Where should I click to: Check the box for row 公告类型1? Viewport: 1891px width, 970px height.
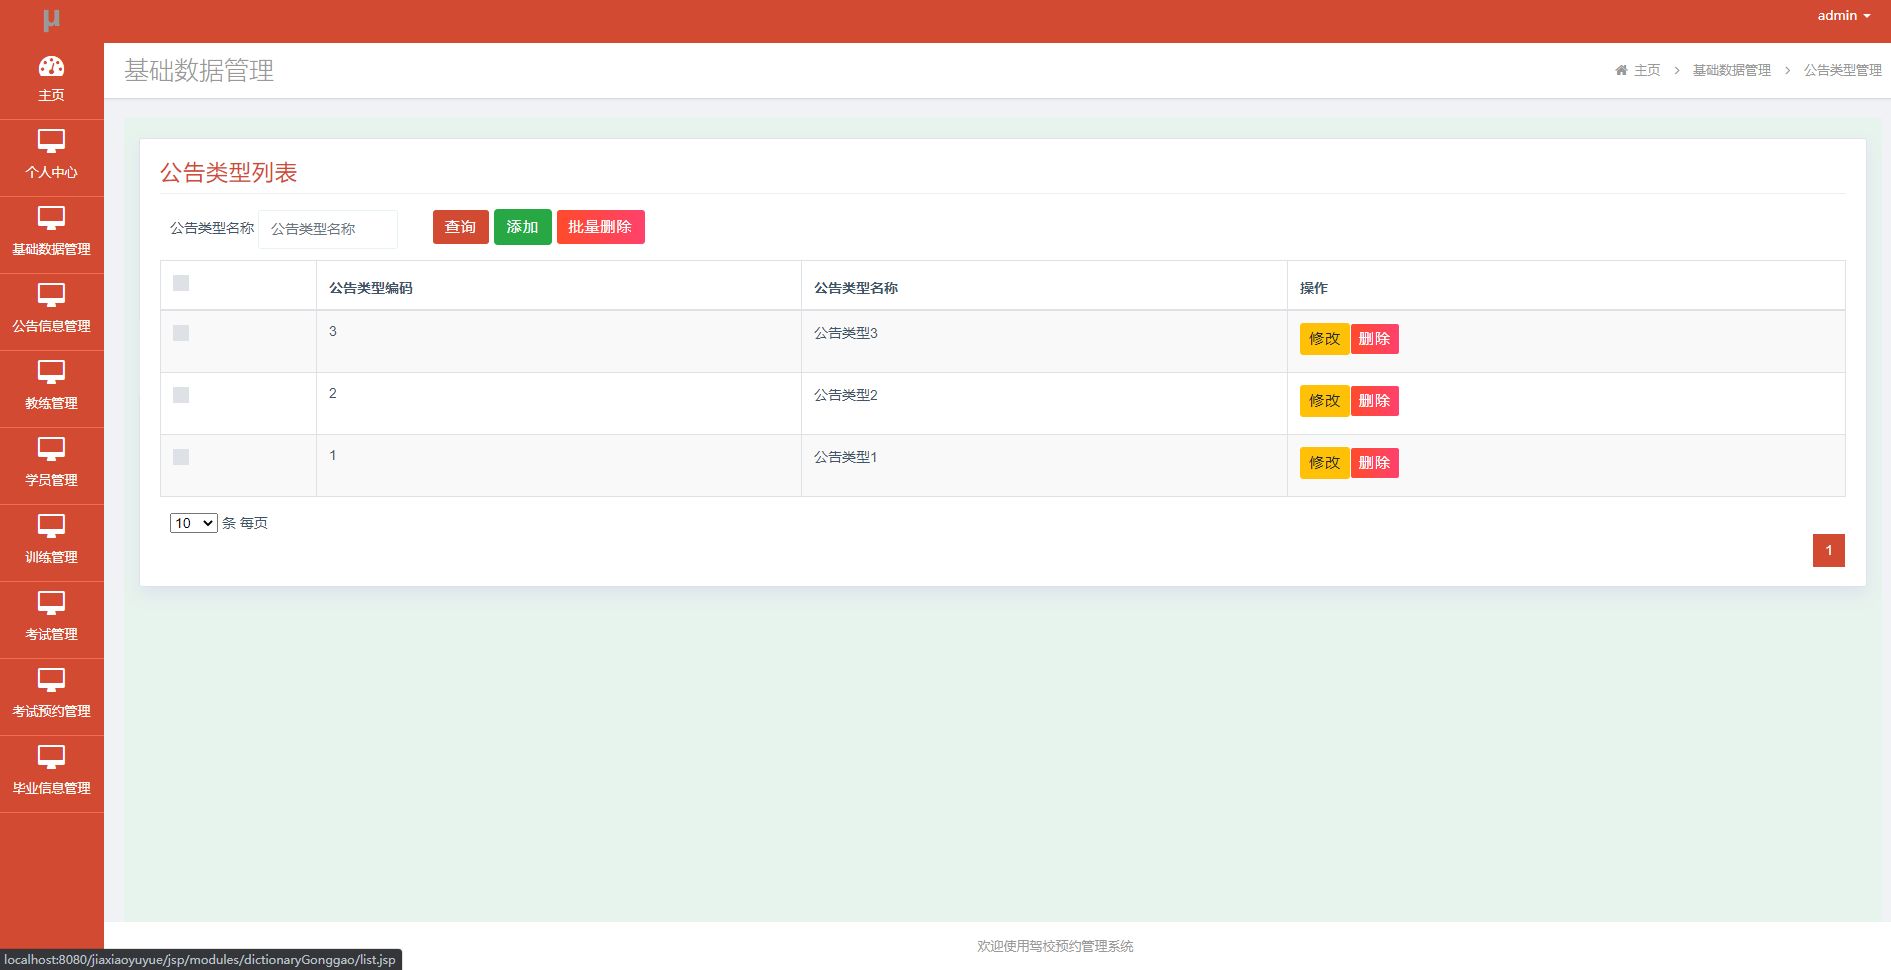181,457
